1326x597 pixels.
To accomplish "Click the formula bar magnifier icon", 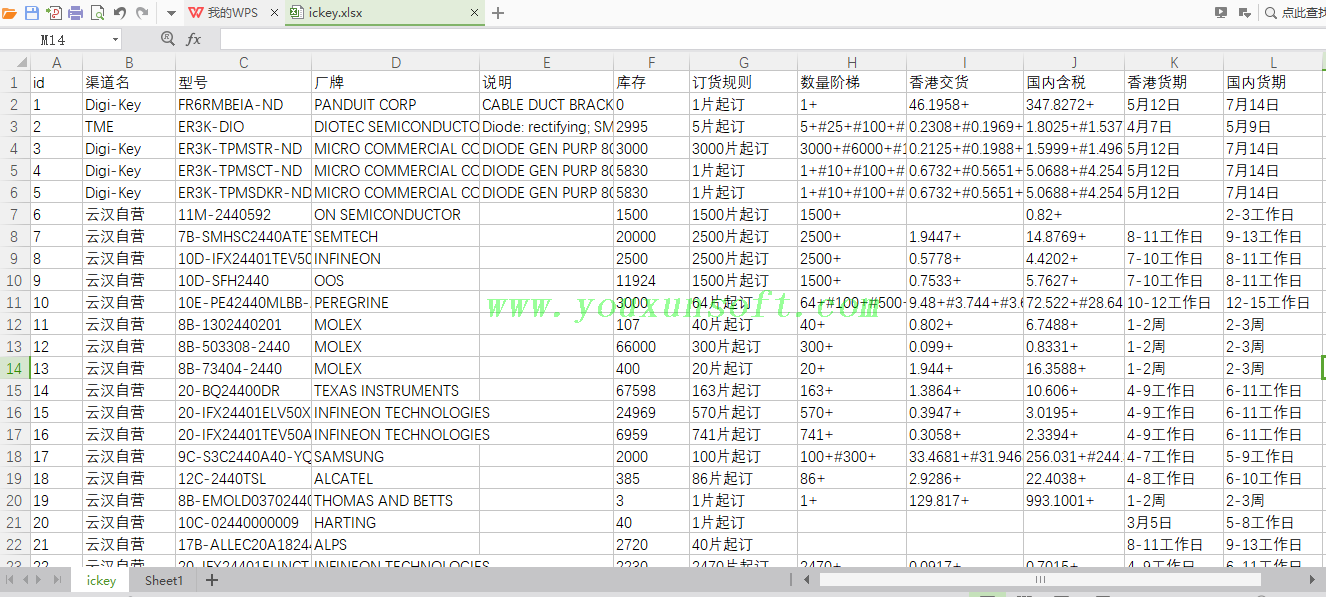I will tap(167, 39).
